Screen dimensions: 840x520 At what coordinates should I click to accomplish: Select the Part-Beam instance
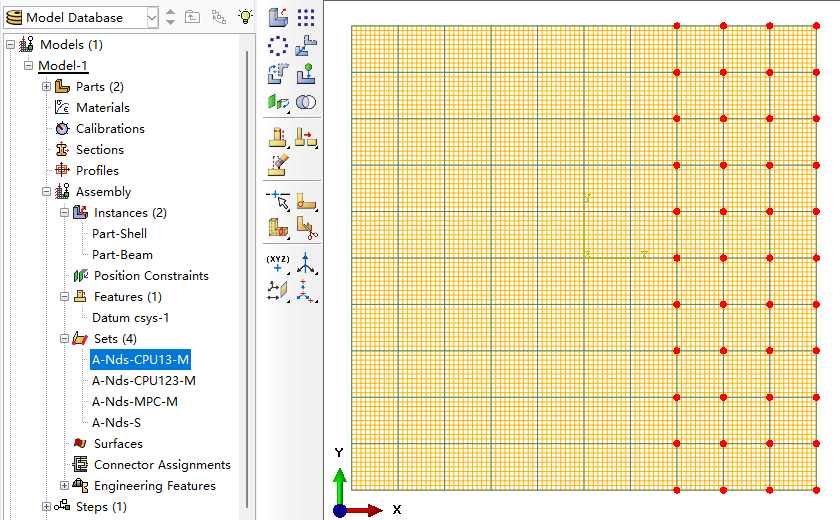122,255
